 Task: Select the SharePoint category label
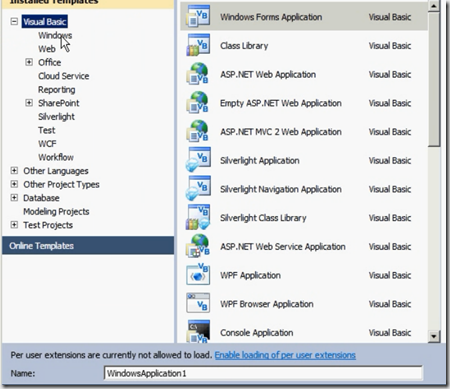click(x=59, y=103)
